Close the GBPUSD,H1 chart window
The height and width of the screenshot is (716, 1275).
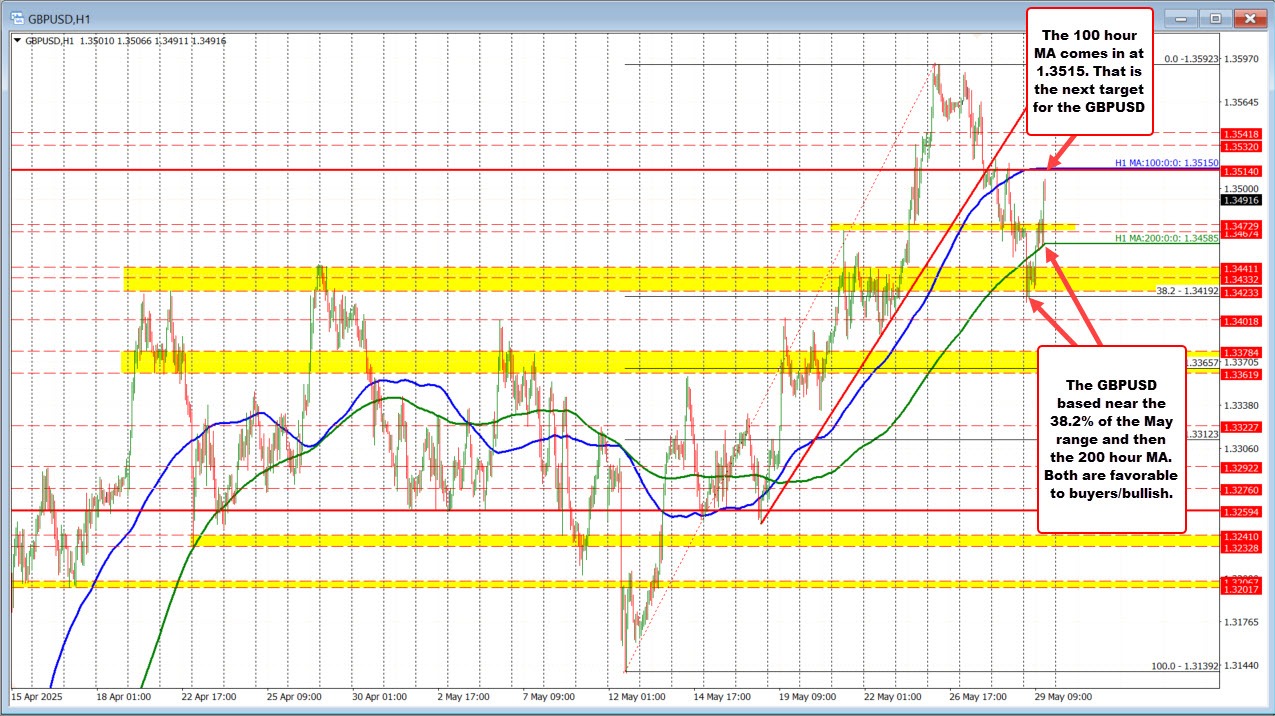1248,18
